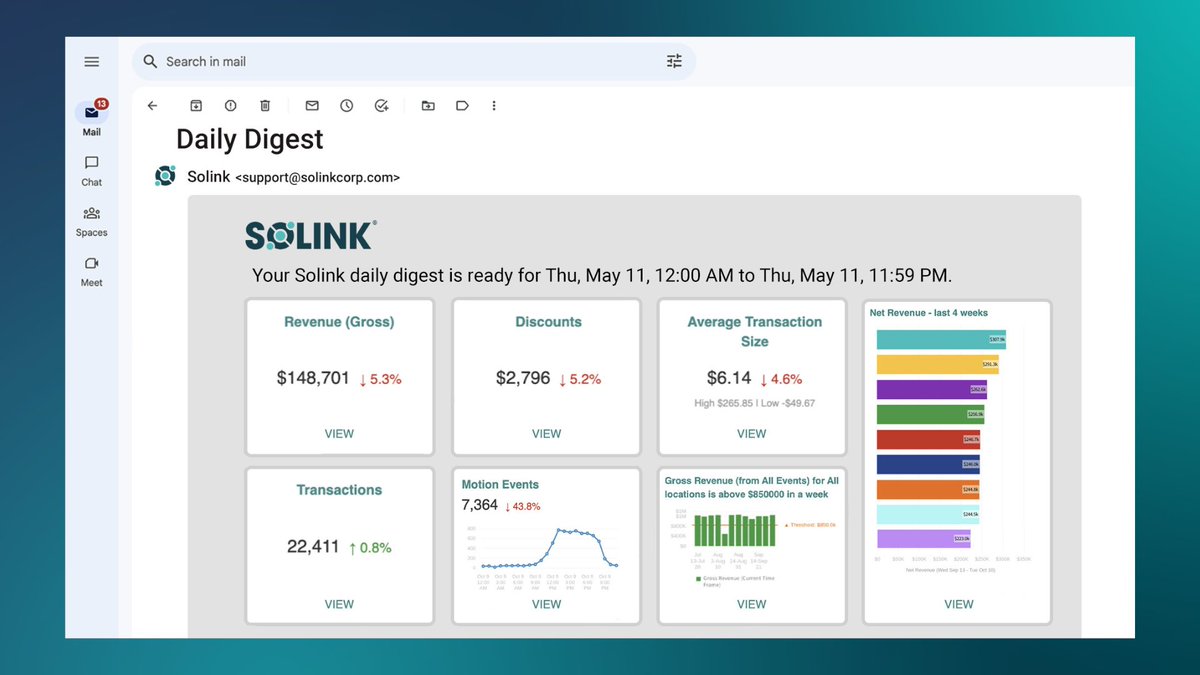Select the 22,411 transactions value

[x=314, y=547]
